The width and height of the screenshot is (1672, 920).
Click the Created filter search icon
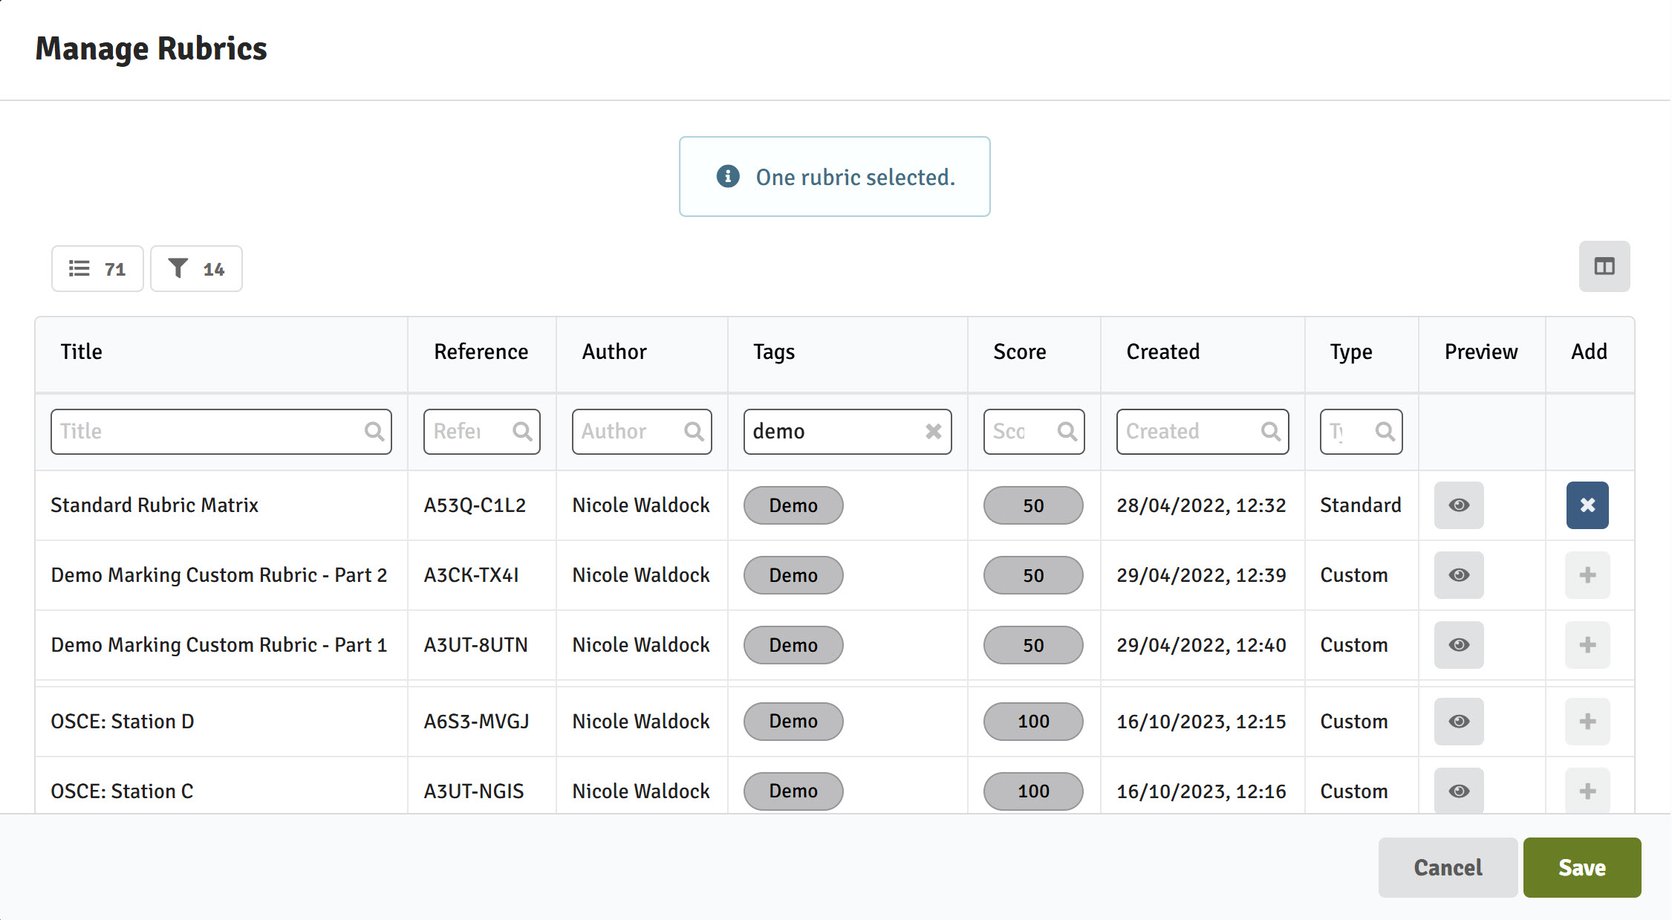[x=1271, y=431]
